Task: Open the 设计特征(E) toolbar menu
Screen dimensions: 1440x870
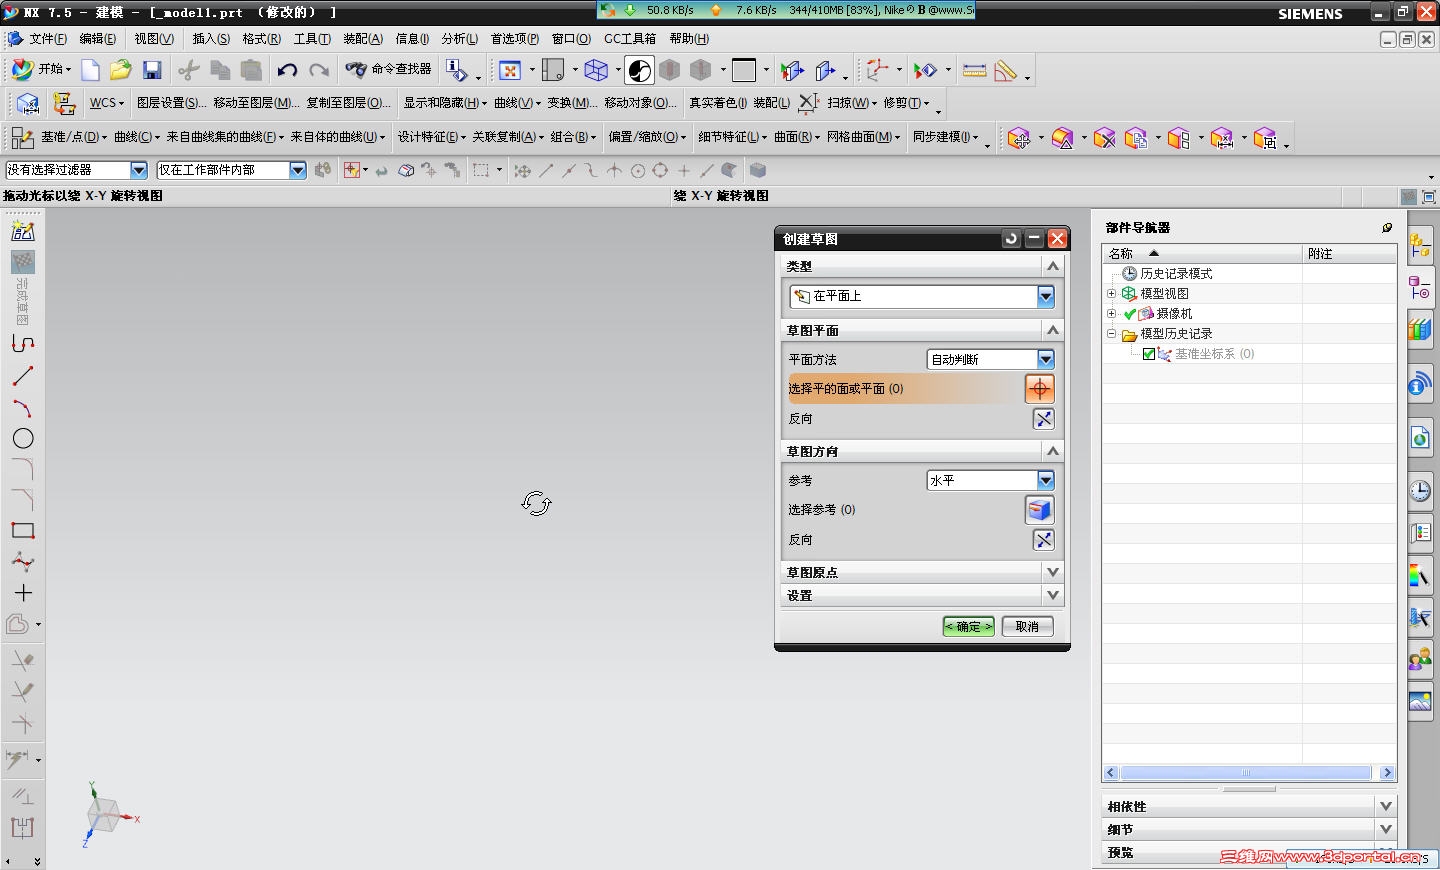Action: click(x=432, y=137)
